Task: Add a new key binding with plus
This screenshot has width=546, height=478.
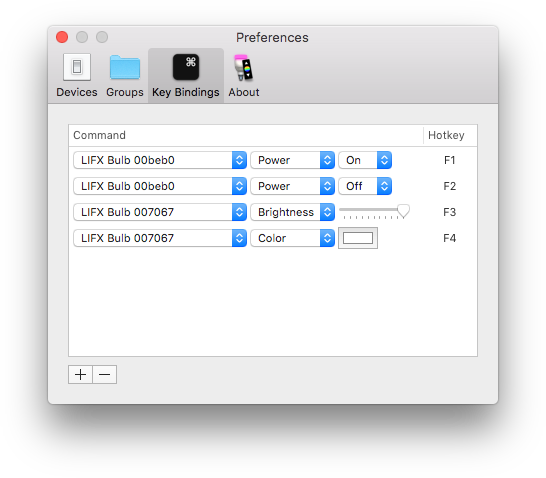Action: click(x=80, y=375)
